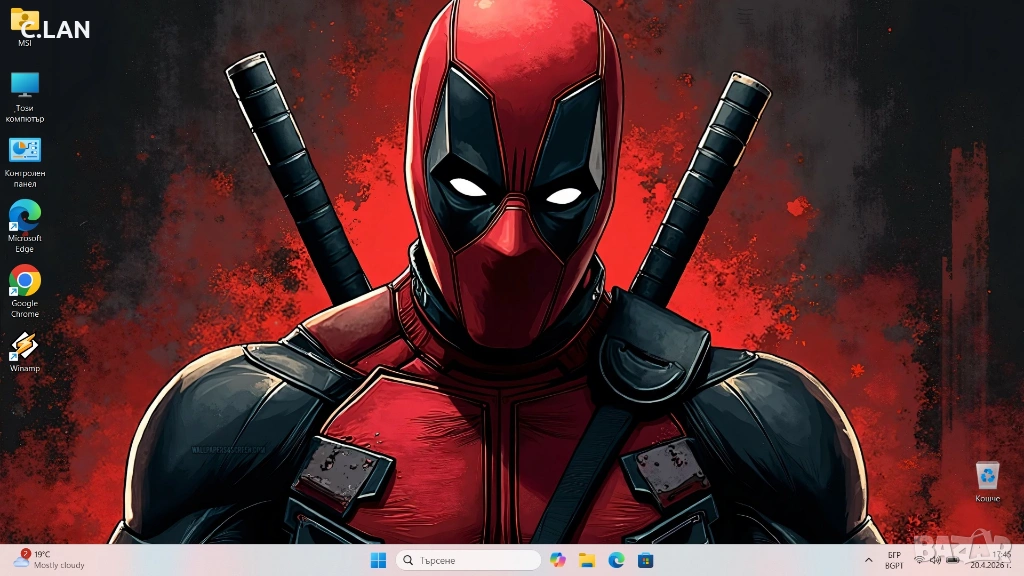The image size is (1024, 576).
Task: Click the Microsoft Edge desktop shortcut
Action: tap(24, 226)
